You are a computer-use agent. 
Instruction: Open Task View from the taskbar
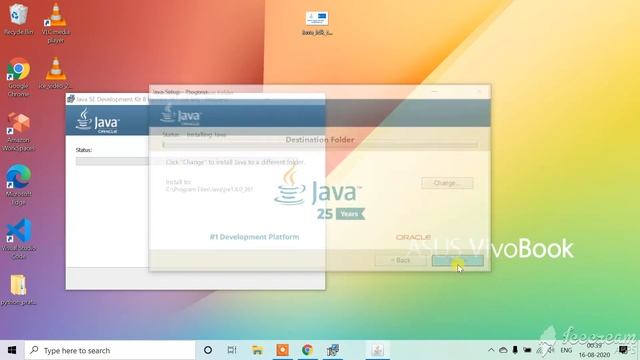coord(232,350)
